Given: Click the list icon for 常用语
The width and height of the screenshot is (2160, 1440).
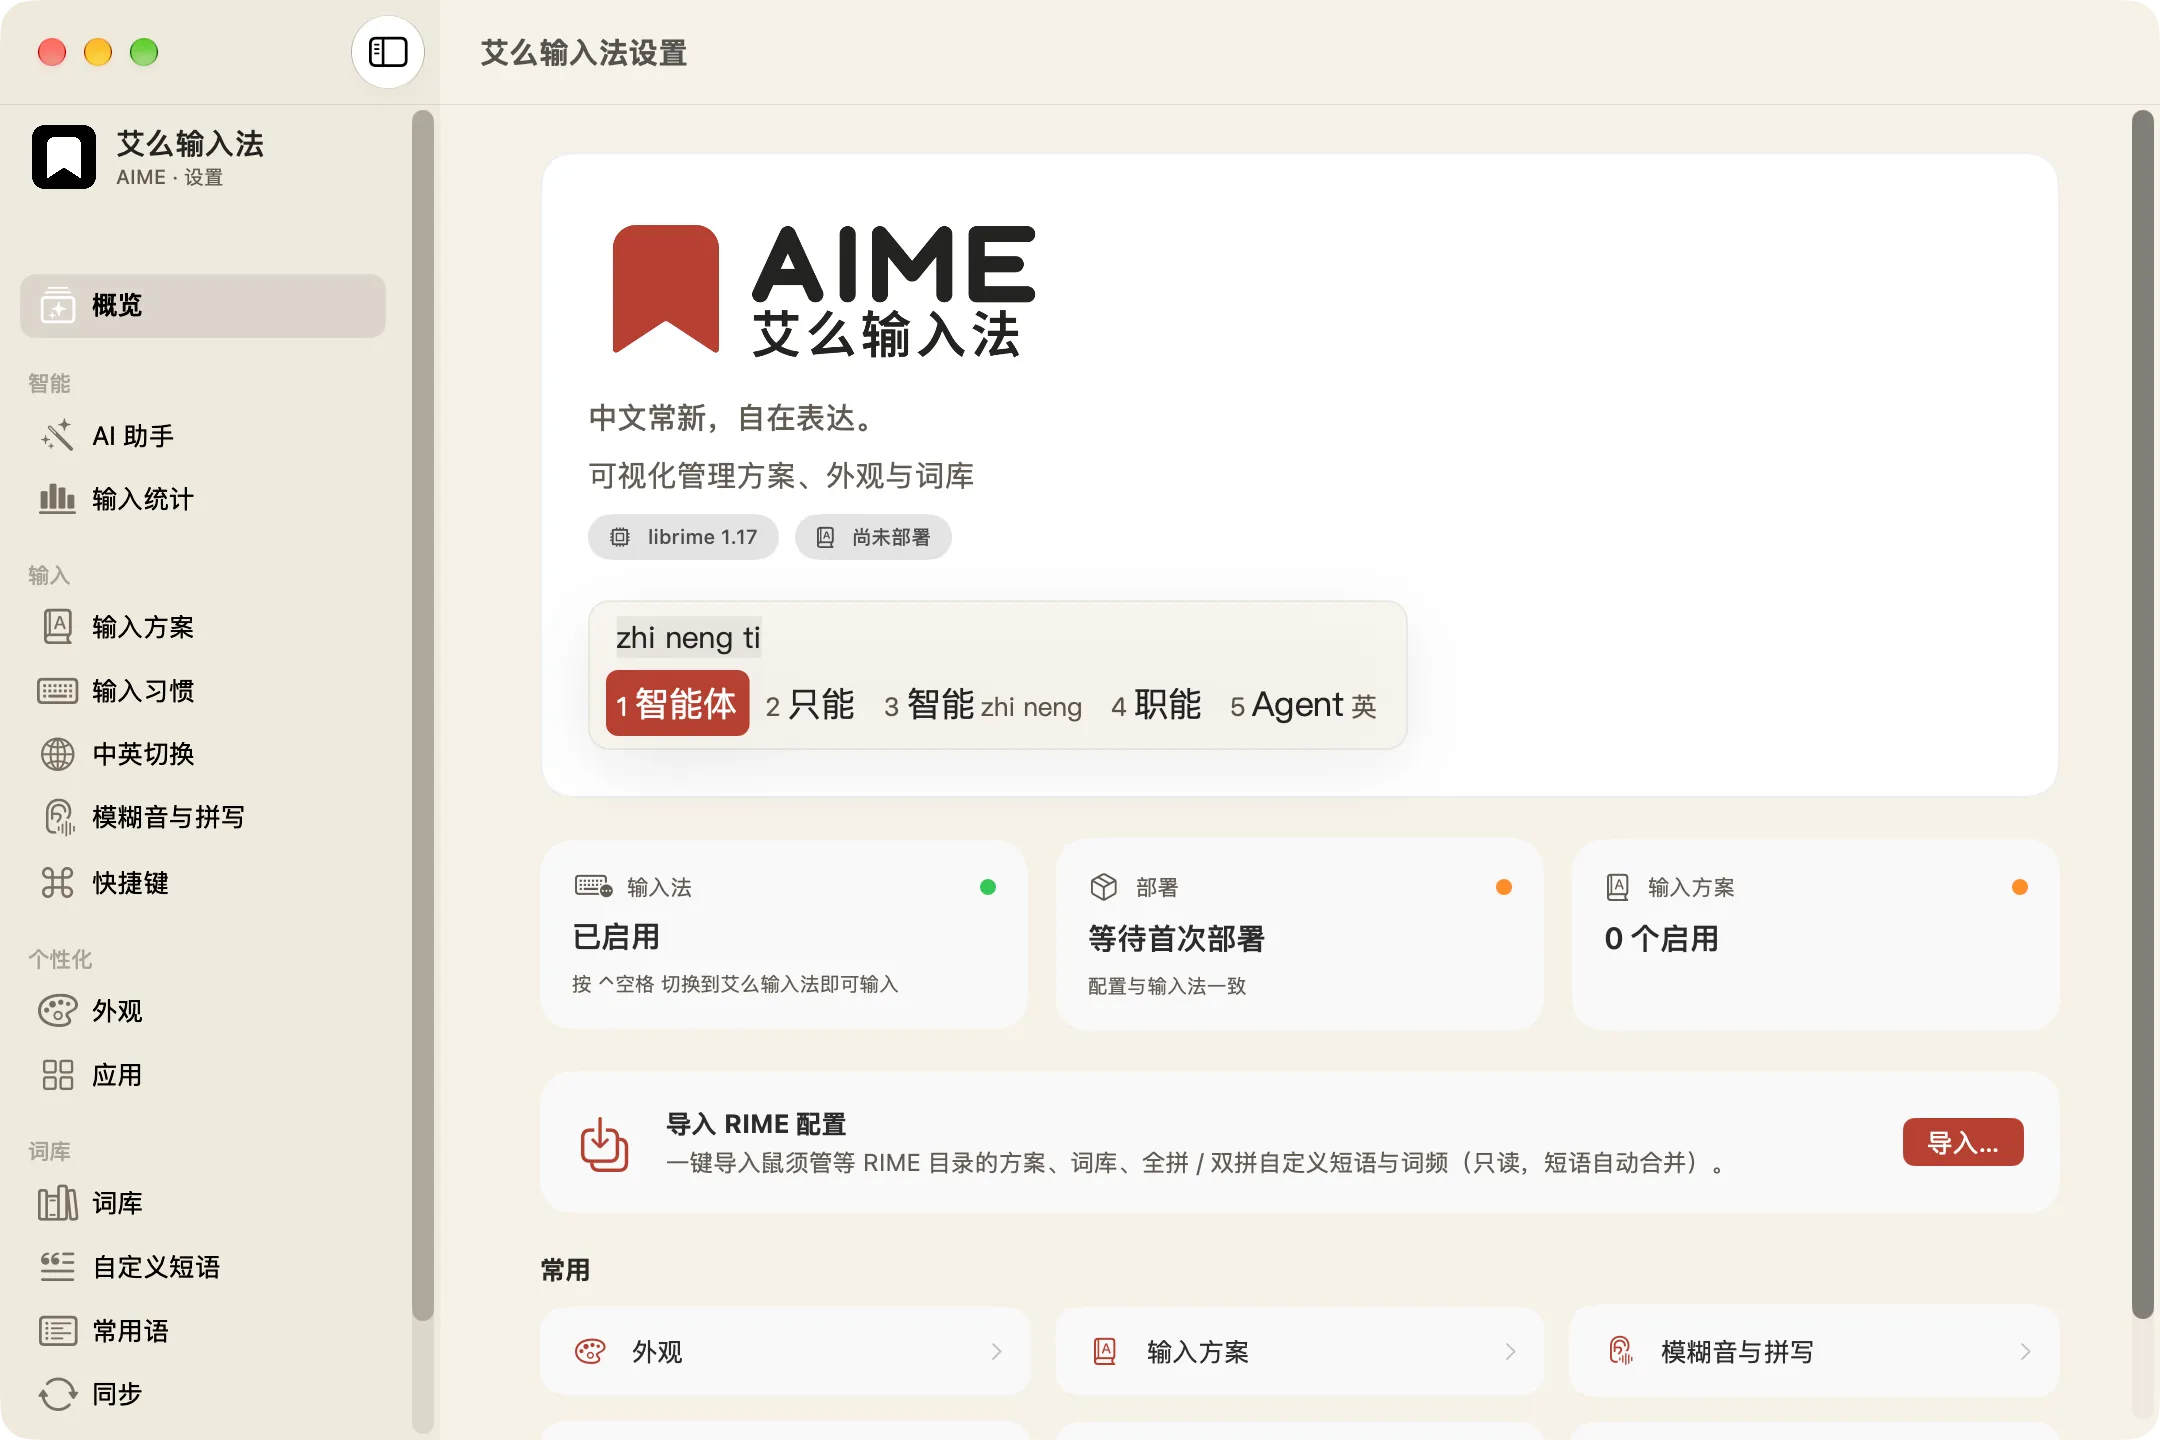Looking at the screenshot, I should (x=58, y=1331).
